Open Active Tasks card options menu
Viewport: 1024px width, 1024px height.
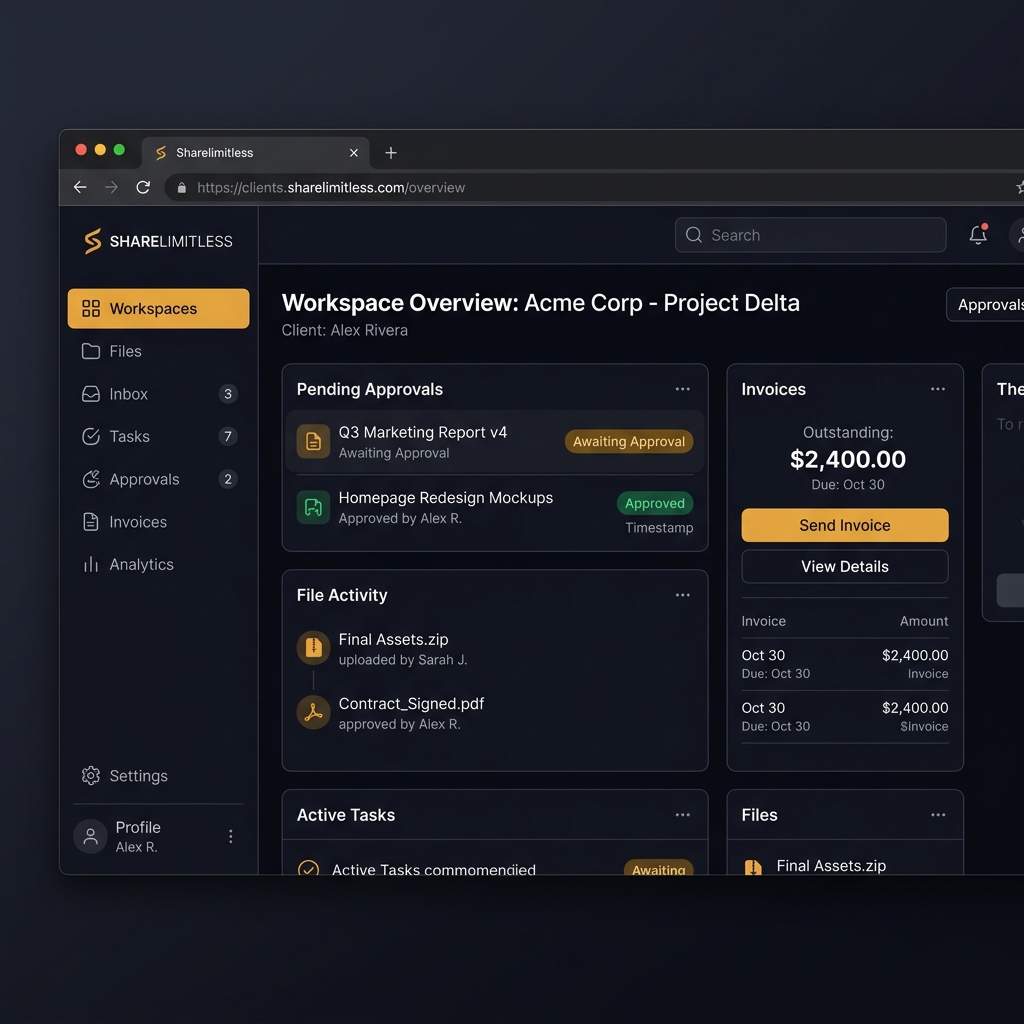(682, 815)
